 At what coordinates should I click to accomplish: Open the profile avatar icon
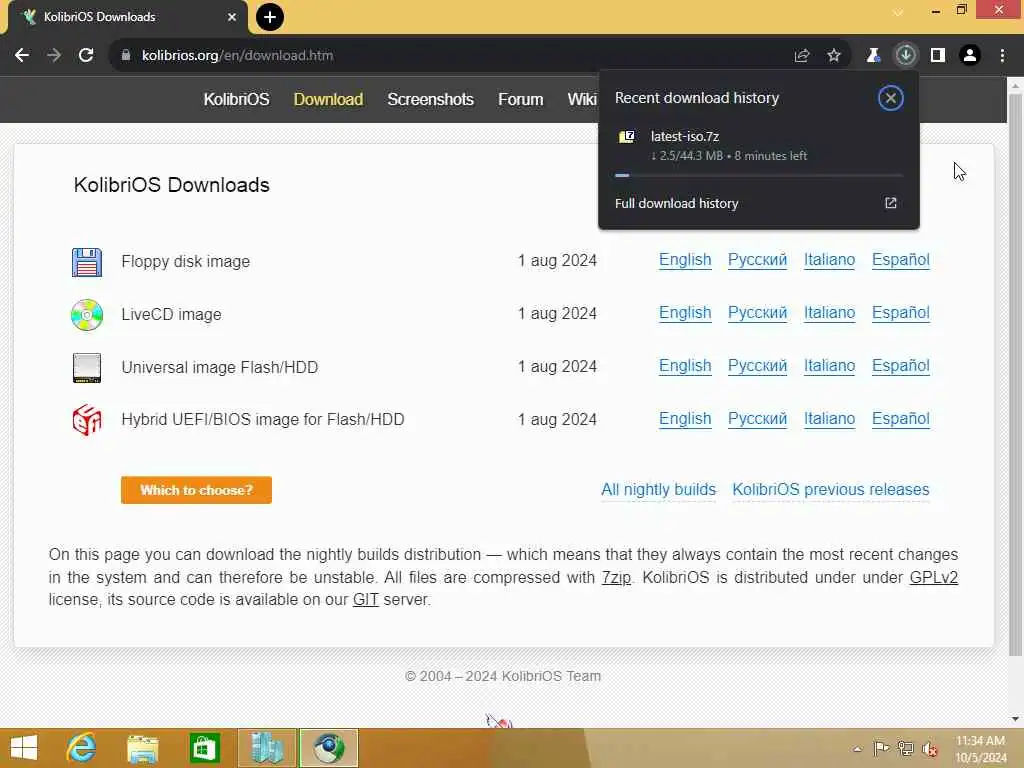(x=970, y=56)
